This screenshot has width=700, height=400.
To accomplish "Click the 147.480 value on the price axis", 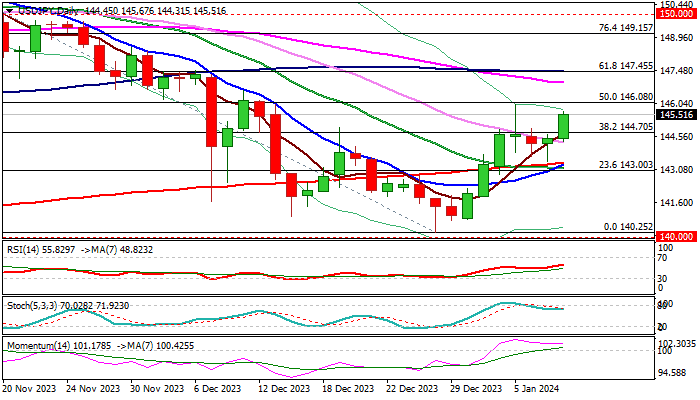I will coord(680,70).
